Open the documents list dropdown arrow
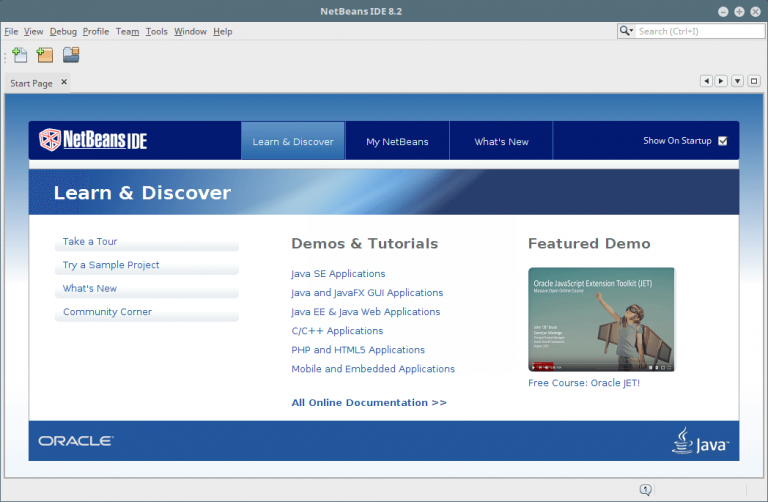Image resolution: width=768 pixels, height=502 pixels. 738,81
